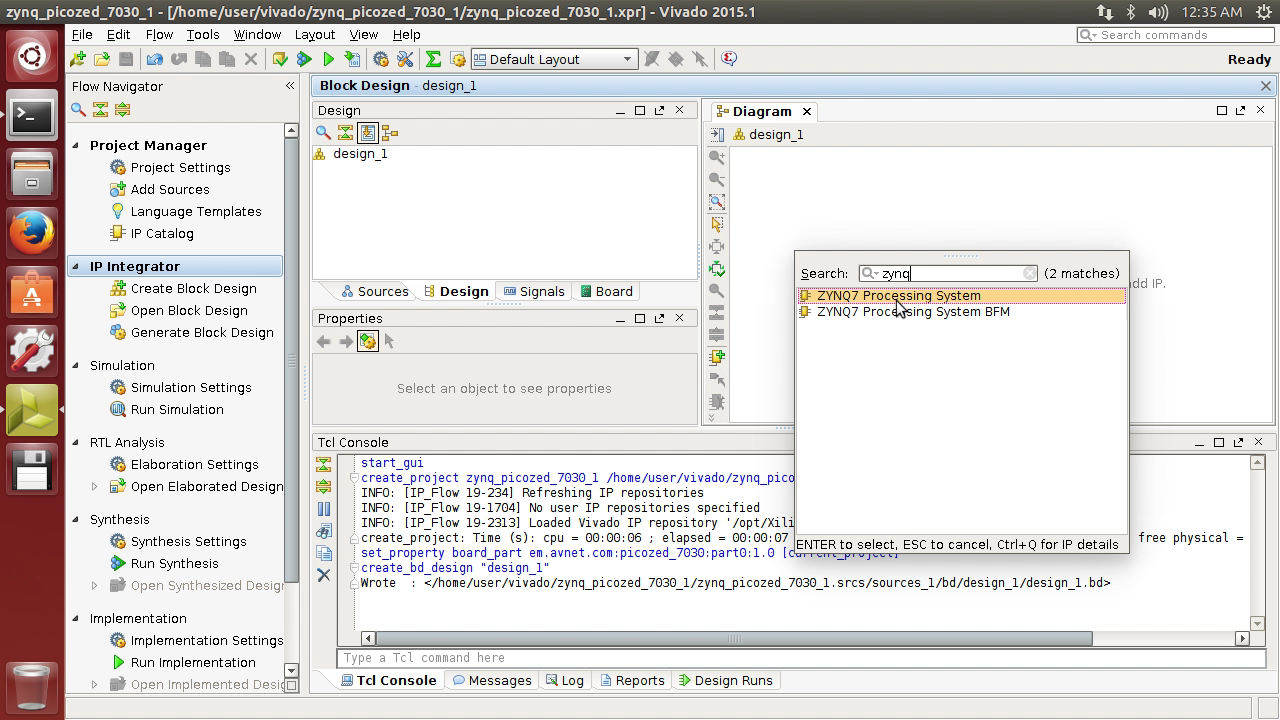The width and height of the screenshot is (1280, 720).
Task: Collapse the Implementation section
Action: click(76, 618)
